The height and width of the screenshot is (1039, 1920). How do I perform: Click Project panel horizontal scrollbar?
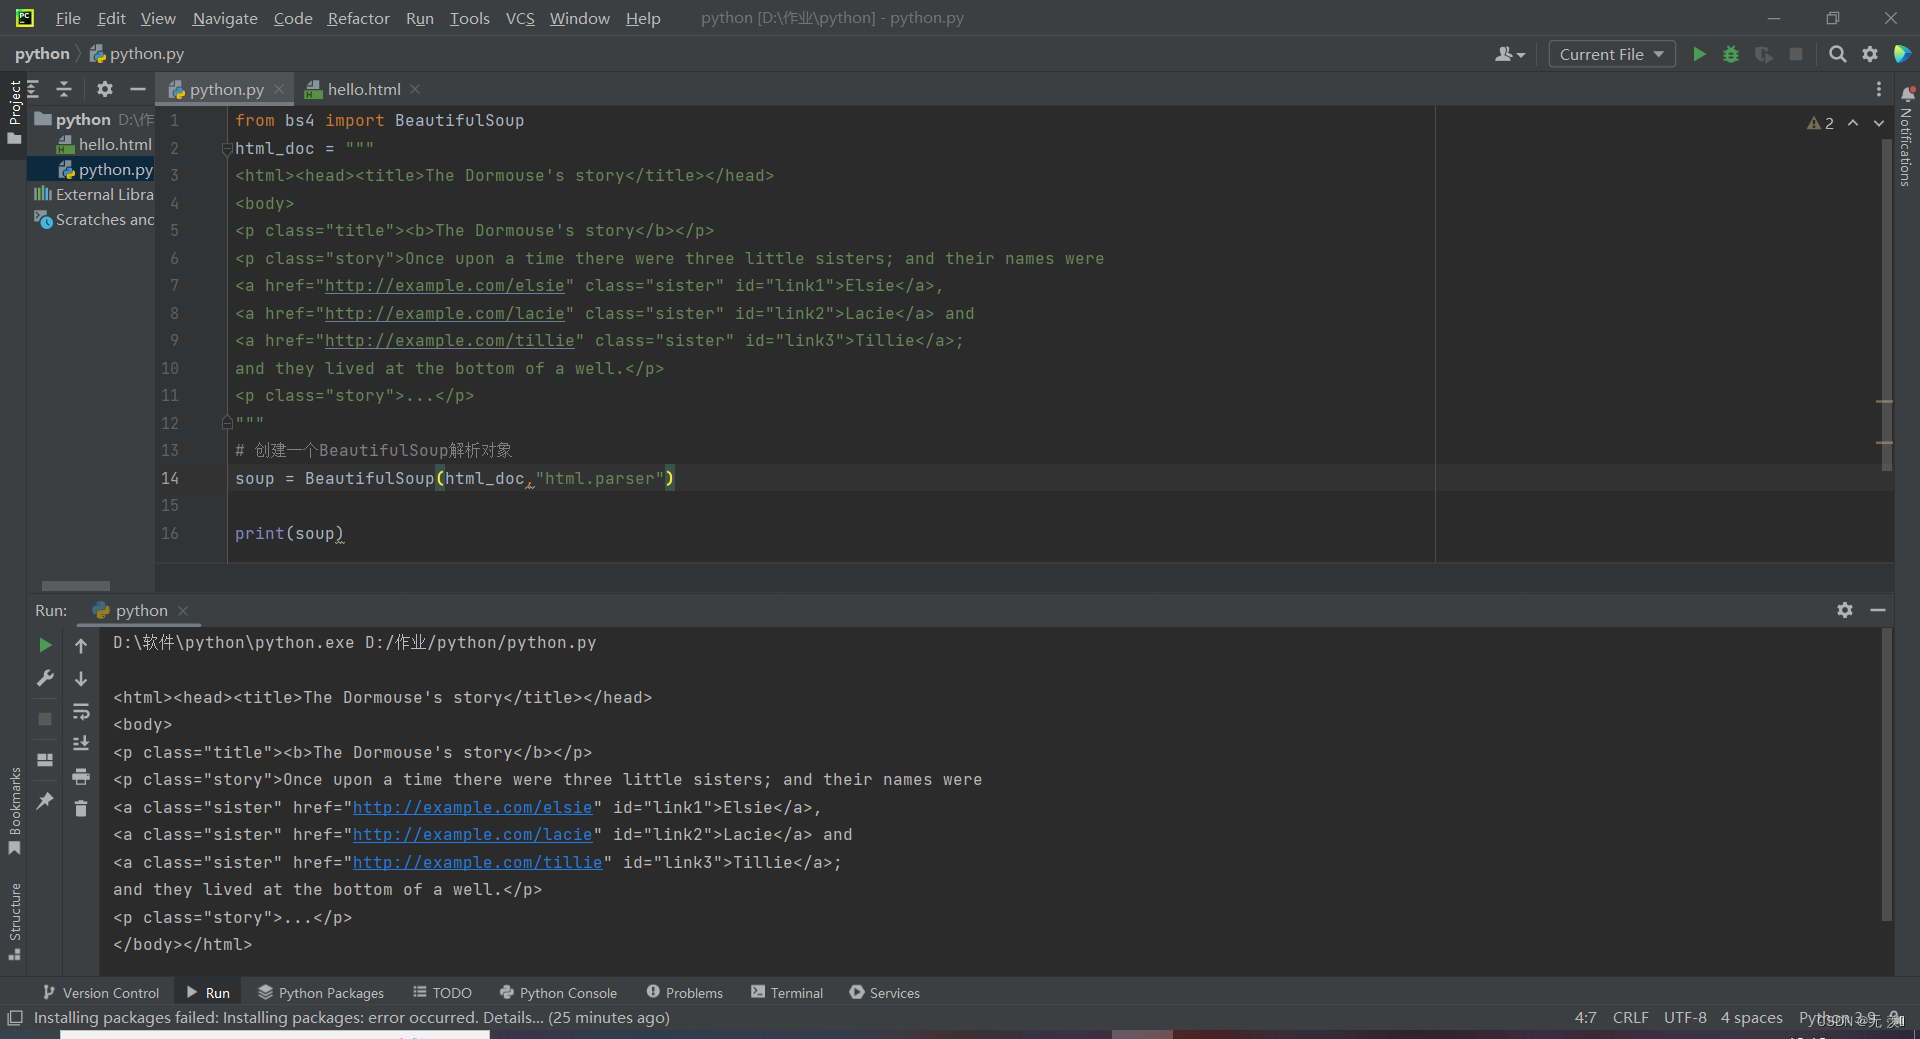coord(76,586)
